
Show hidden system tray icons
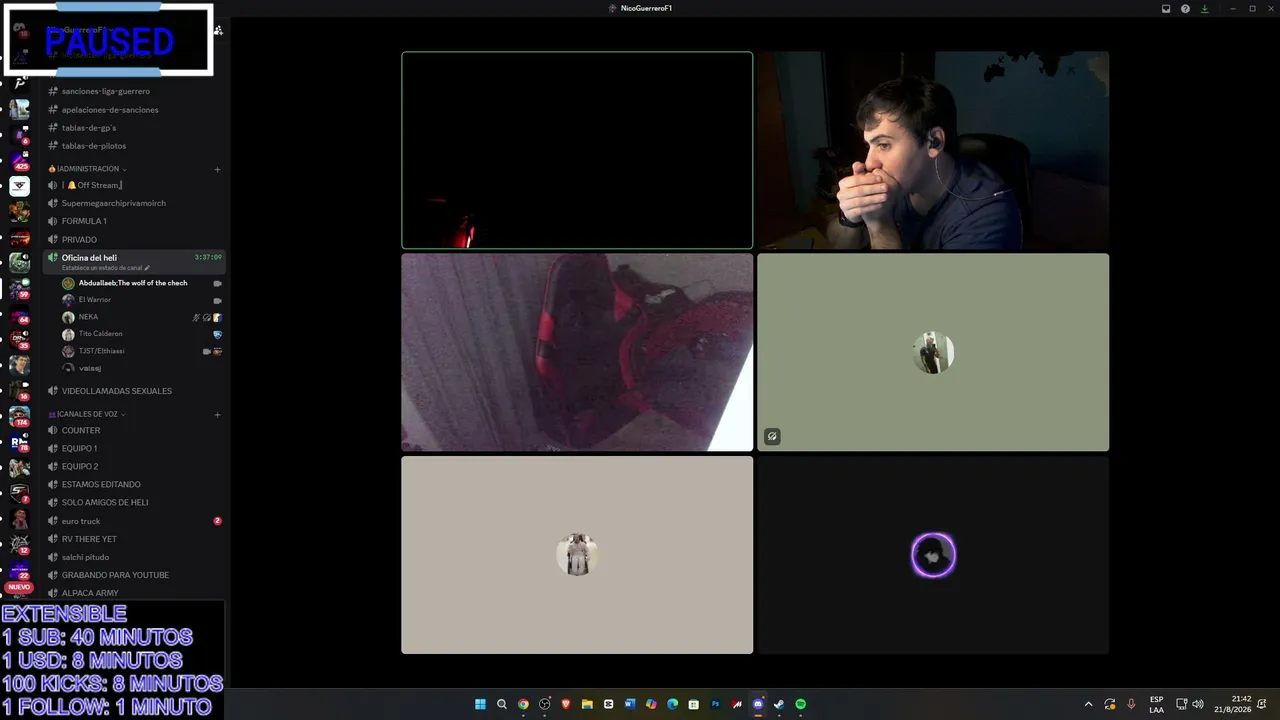coord(1088,704)
